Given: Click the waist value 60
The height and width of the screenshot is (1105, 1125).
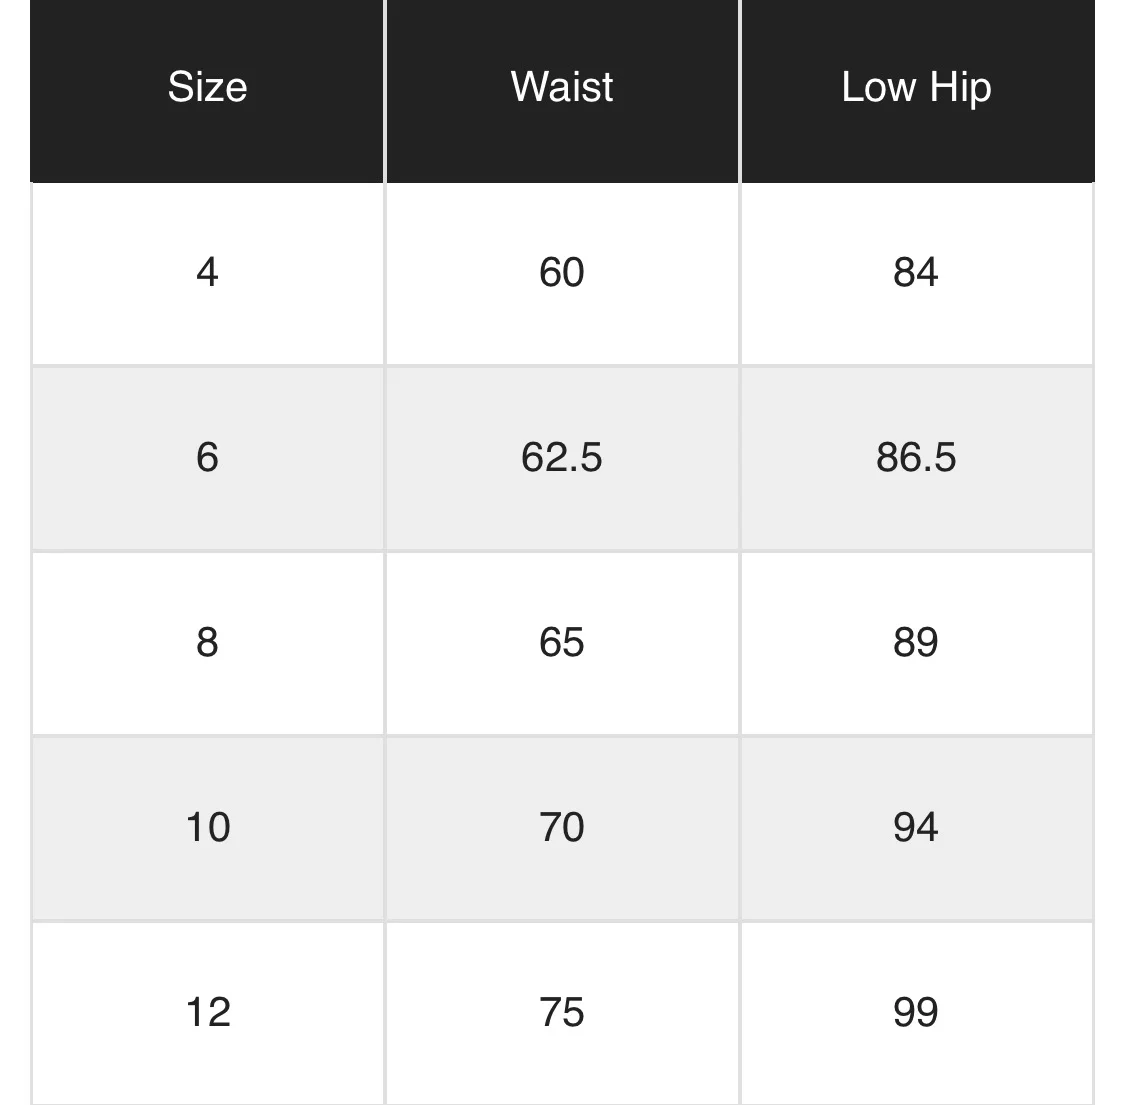Looking at the screenshot, I should pos(562,273).
